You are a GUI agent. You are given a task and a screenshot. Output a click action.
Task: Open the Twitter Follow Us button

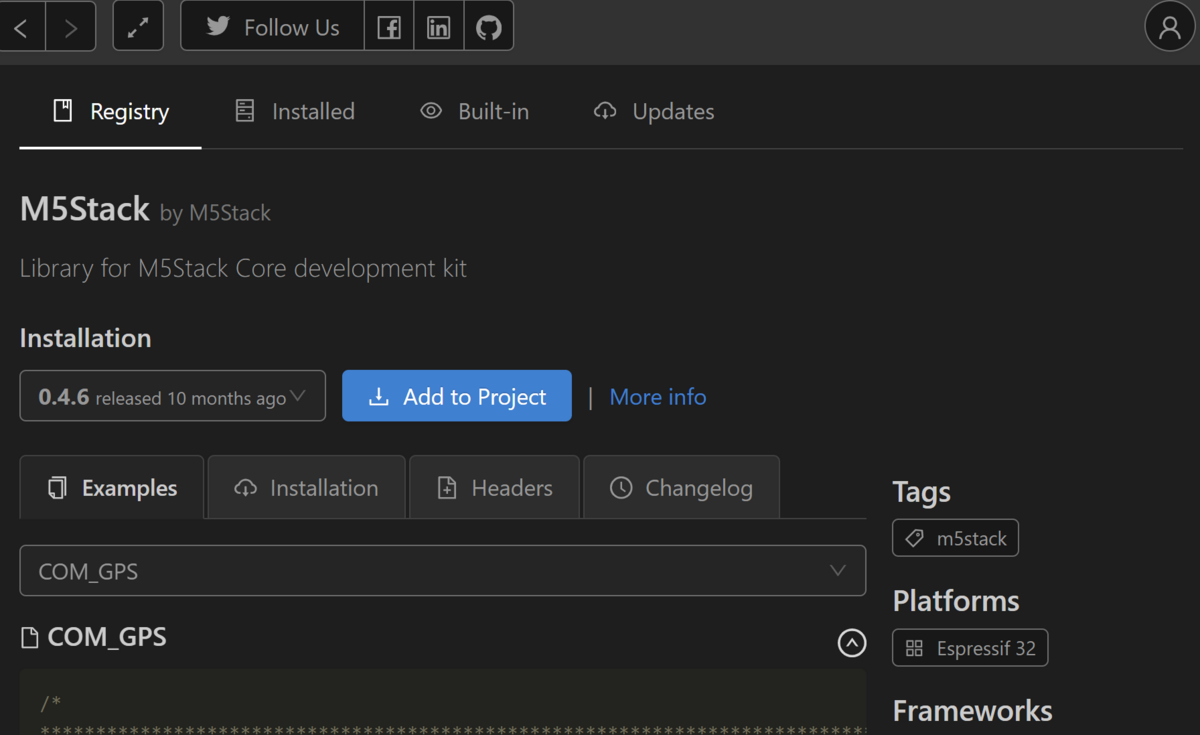271,26
